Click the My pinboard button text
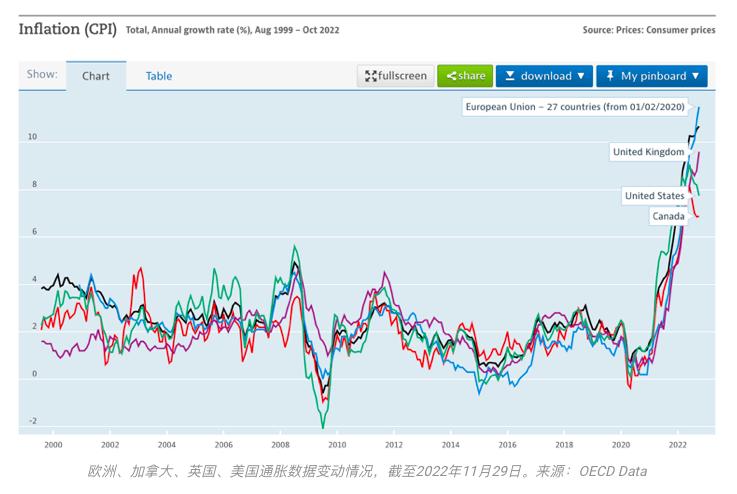 (x=653, y=76)
